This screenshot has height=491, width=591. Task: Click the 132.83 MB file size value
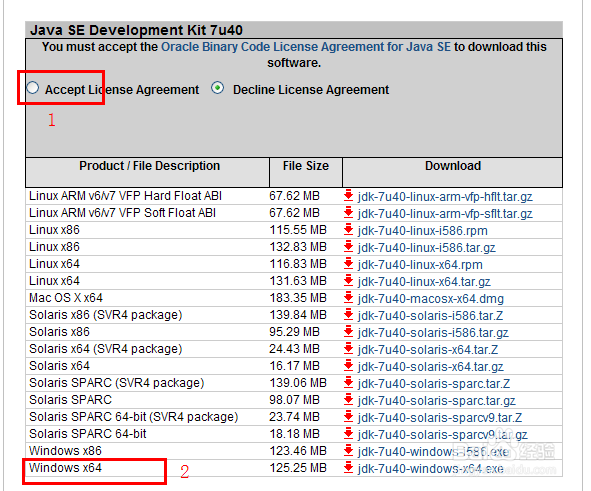point(298,247)
